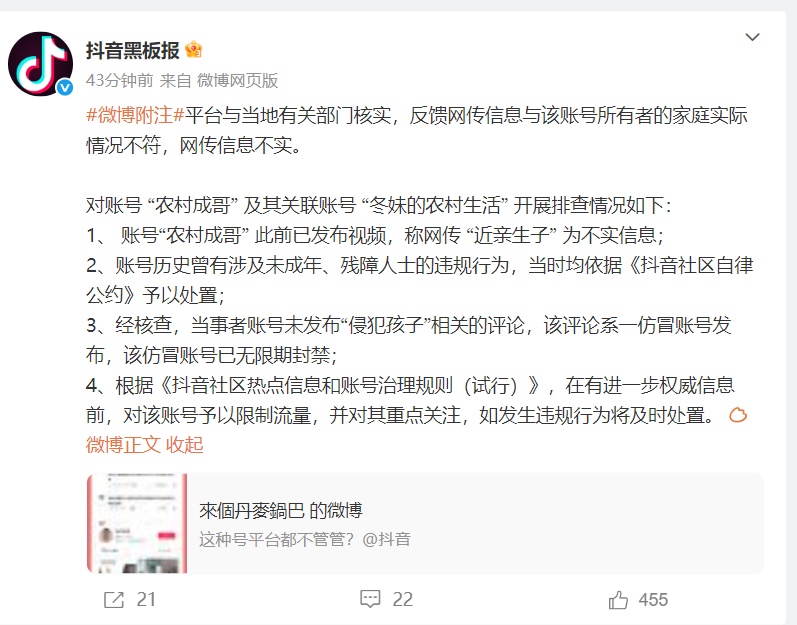The image size is (797, 625).
Task: Open the repost count 21
Action: 146,600
